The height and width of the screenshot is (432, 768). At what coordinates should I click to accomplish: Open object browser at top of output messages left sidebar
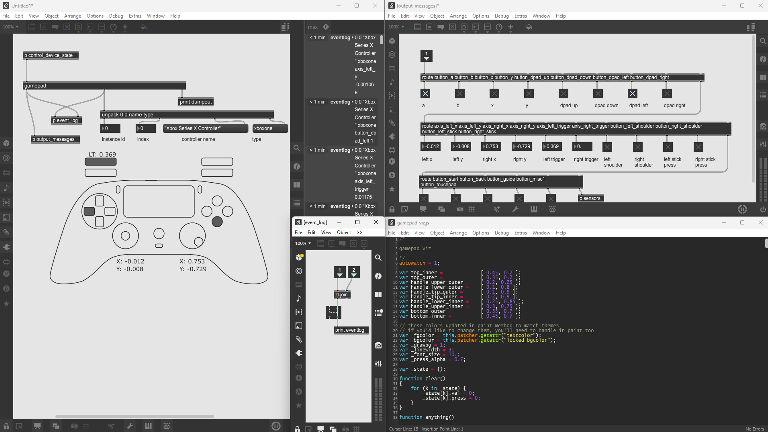click(x=392, y=41)
